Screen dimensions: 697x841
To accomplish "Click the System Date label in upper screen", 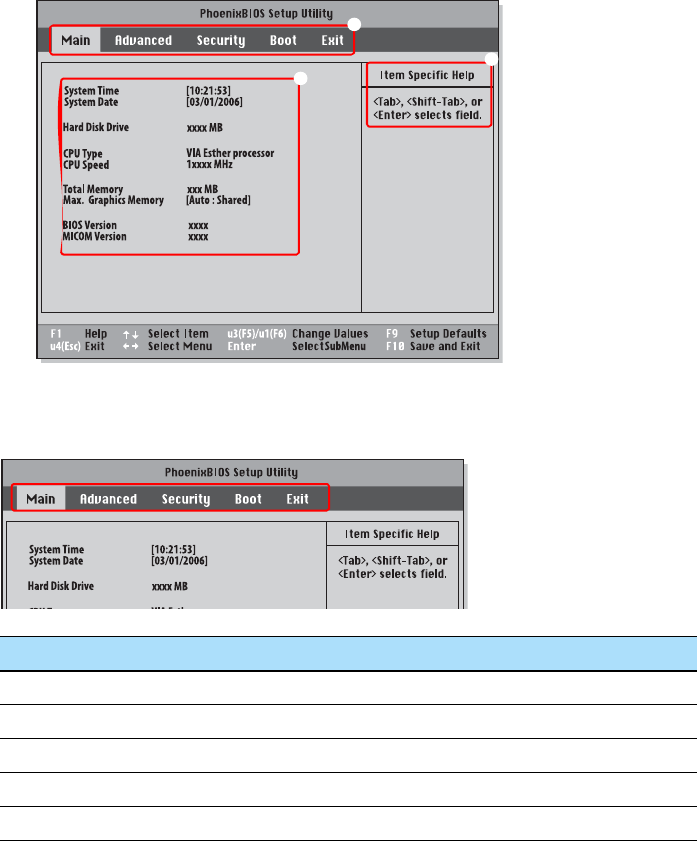I will click(91, 102).
